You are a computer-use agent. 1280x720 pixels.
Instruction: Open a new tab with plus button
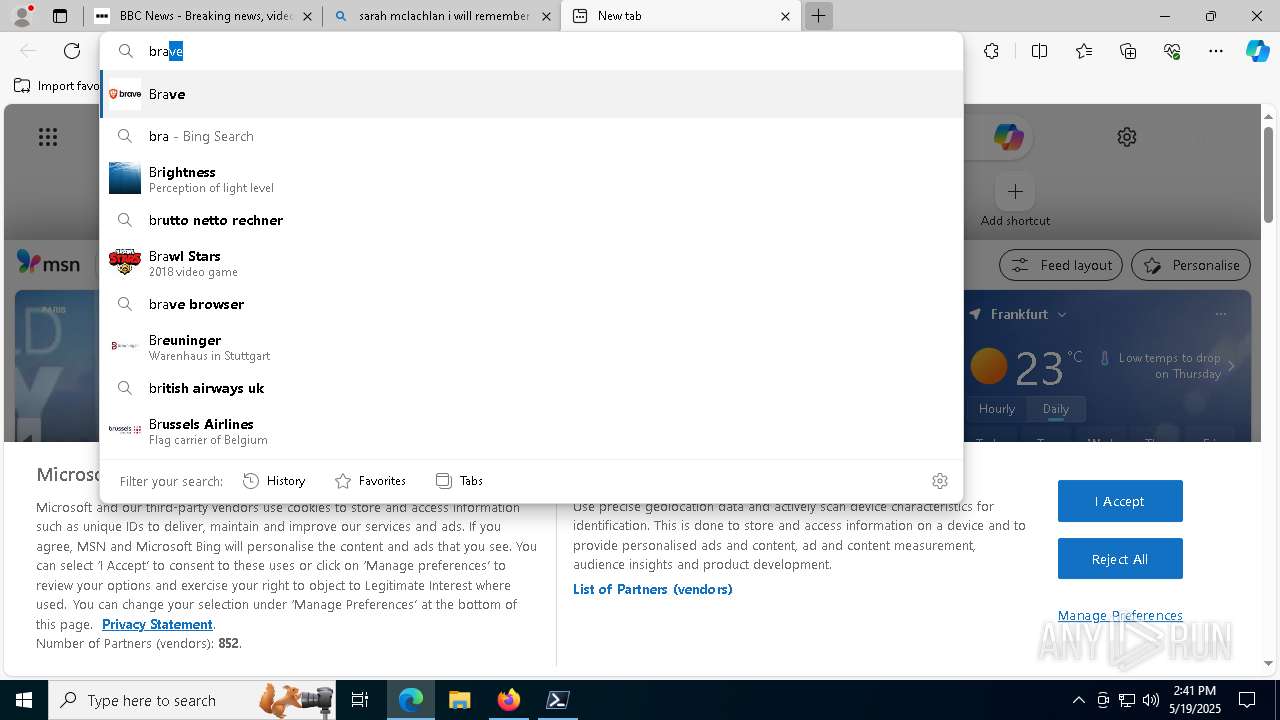tap(818, 16)
